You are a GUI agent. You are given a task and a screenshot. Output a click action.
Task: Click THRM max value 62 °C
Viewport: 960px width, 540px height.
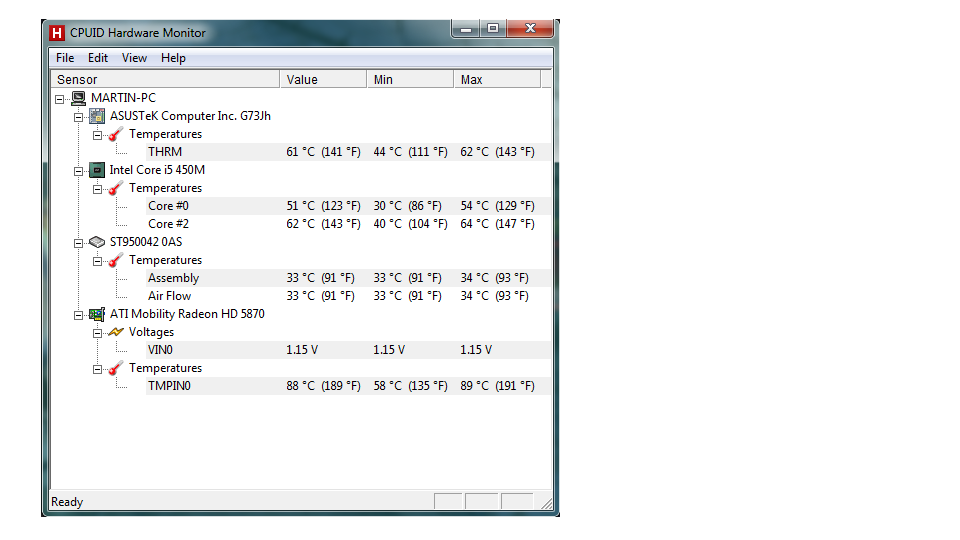point(497,152)
